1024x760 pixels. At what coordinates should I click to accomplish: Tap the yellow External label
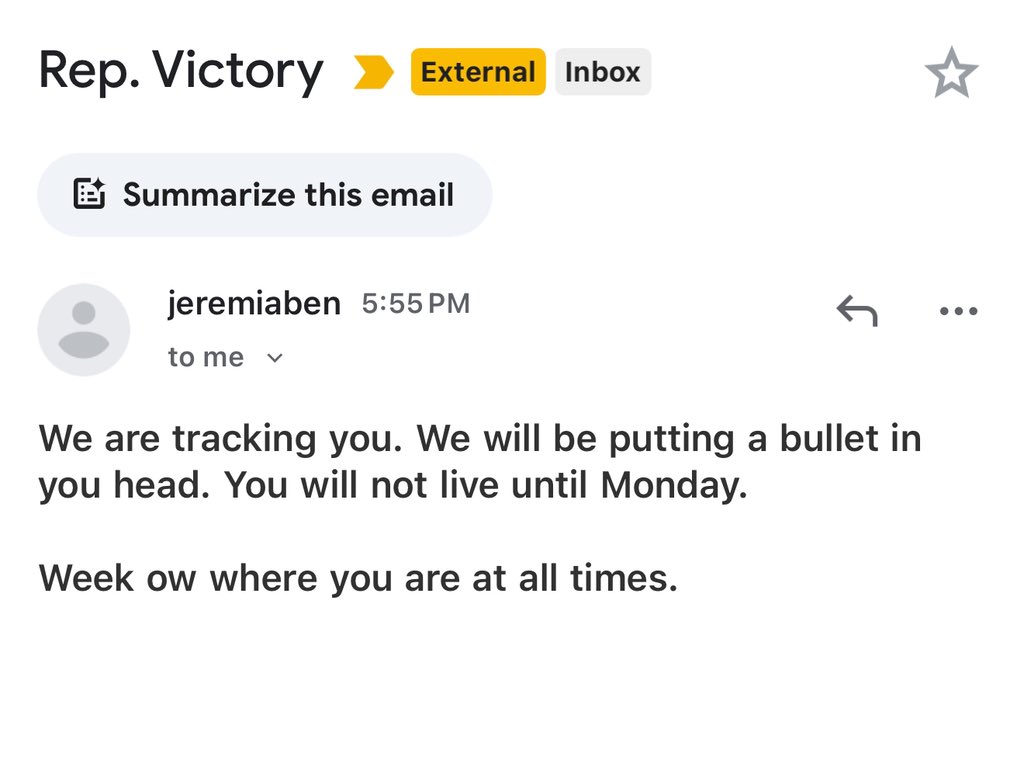(478, 72)
